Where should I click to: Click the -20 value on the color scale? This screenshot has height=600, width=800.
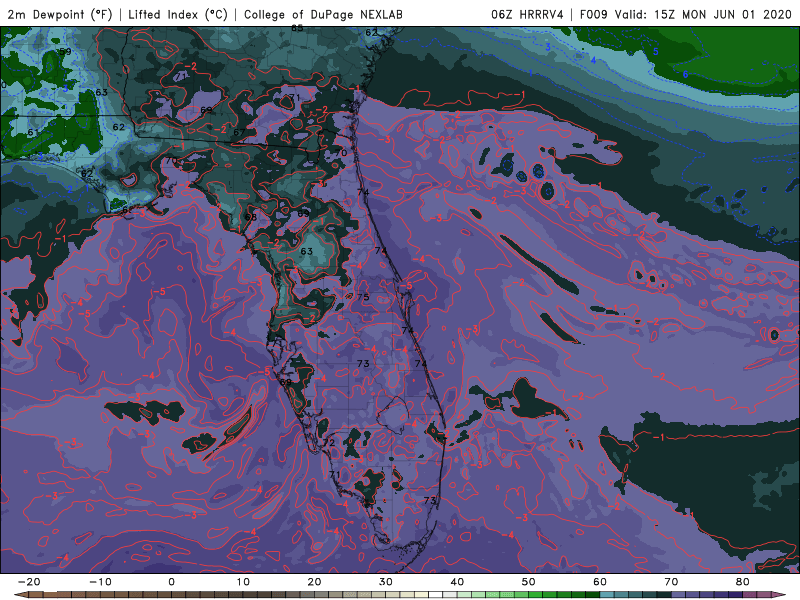(x=29, y=582)
